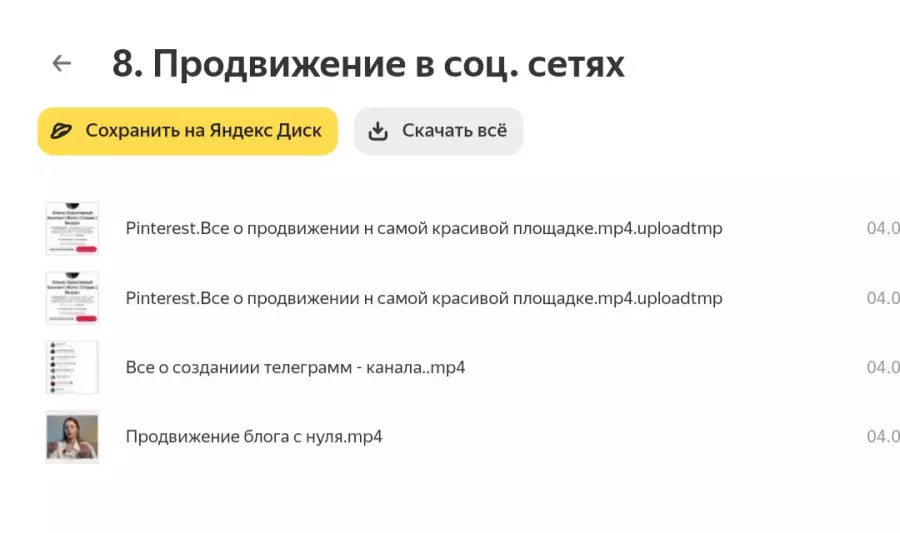This screenshot has width=900, height=533.
Task: Go back using the left arrow
Action: [62, 63]
